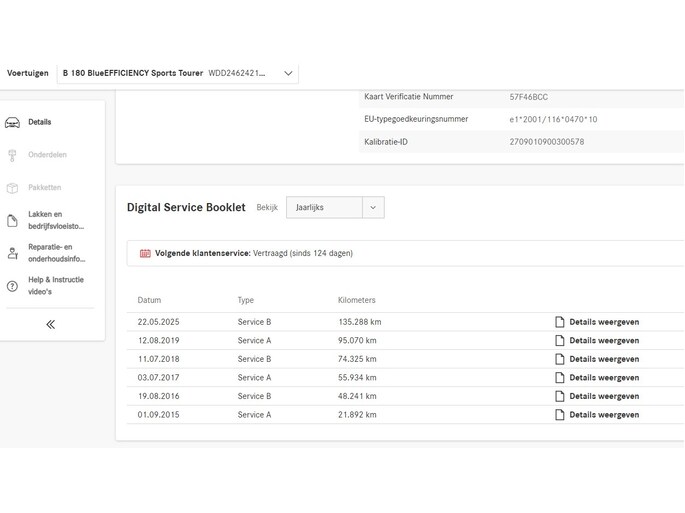
Task: Open the Details sidebar menu item
Action: [x=40, y=122]
